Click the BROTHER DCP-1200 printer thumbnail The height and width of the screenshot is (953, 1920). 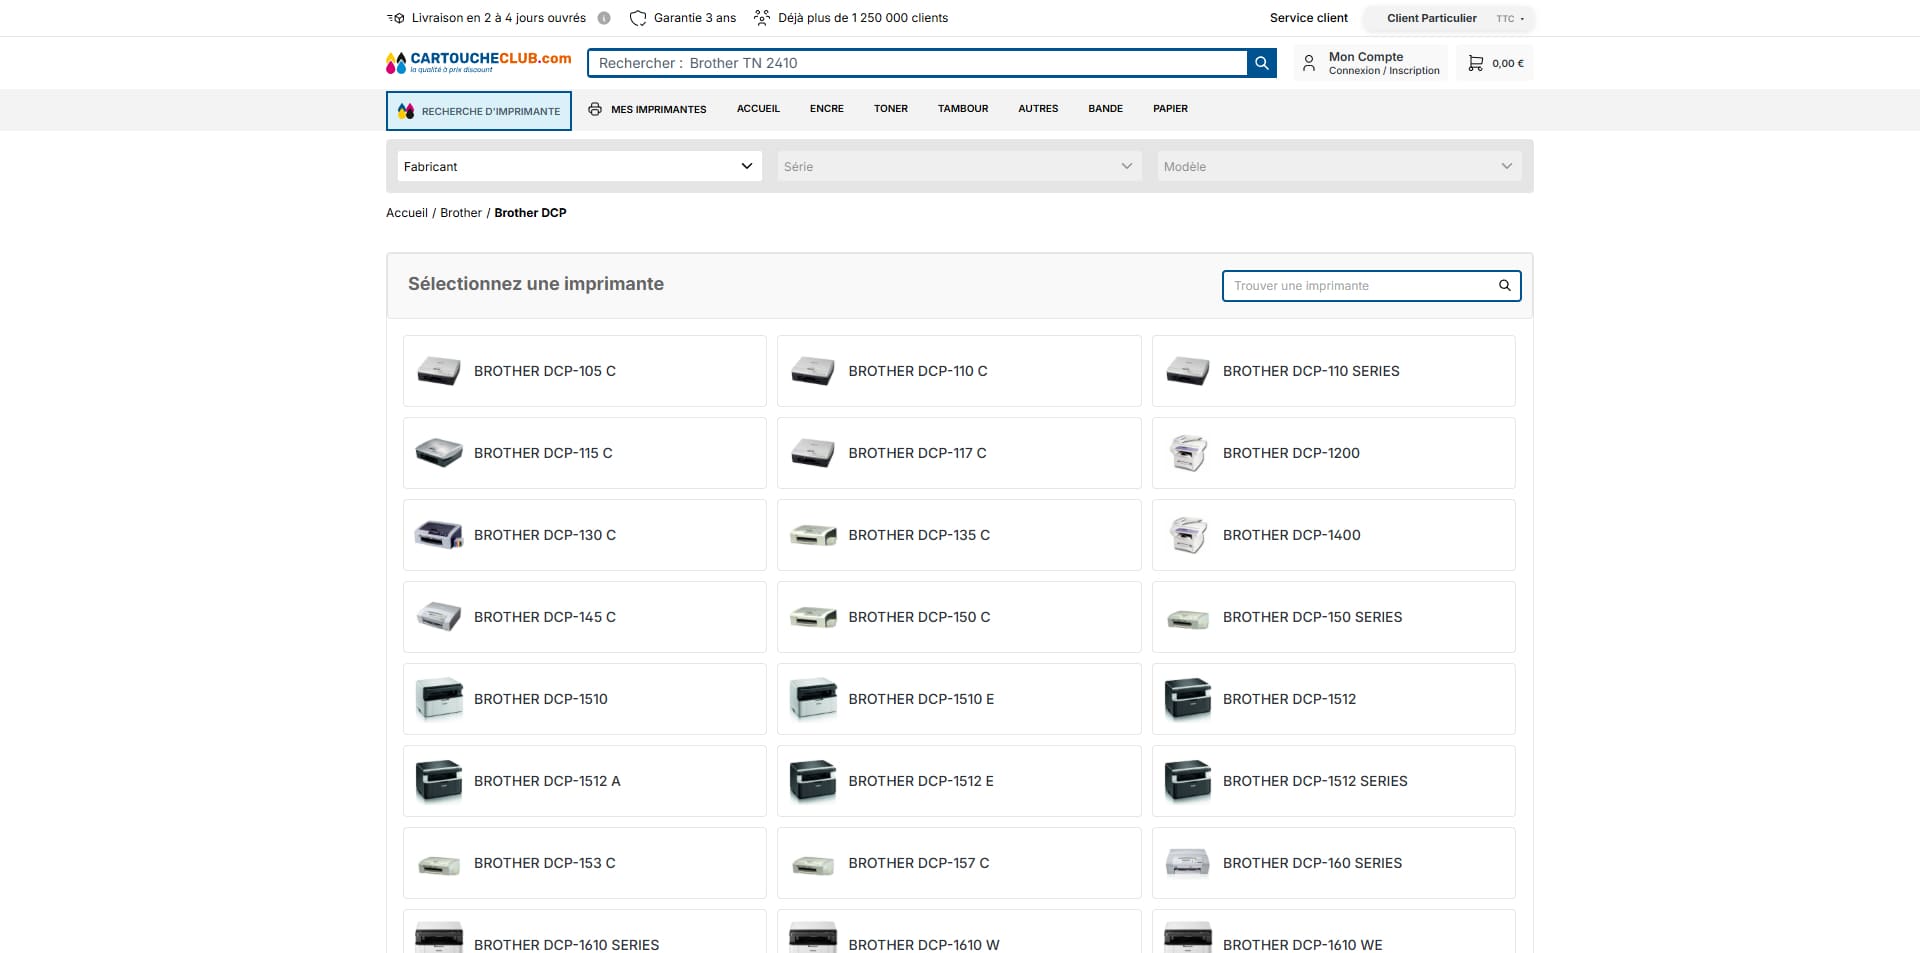1188,453
